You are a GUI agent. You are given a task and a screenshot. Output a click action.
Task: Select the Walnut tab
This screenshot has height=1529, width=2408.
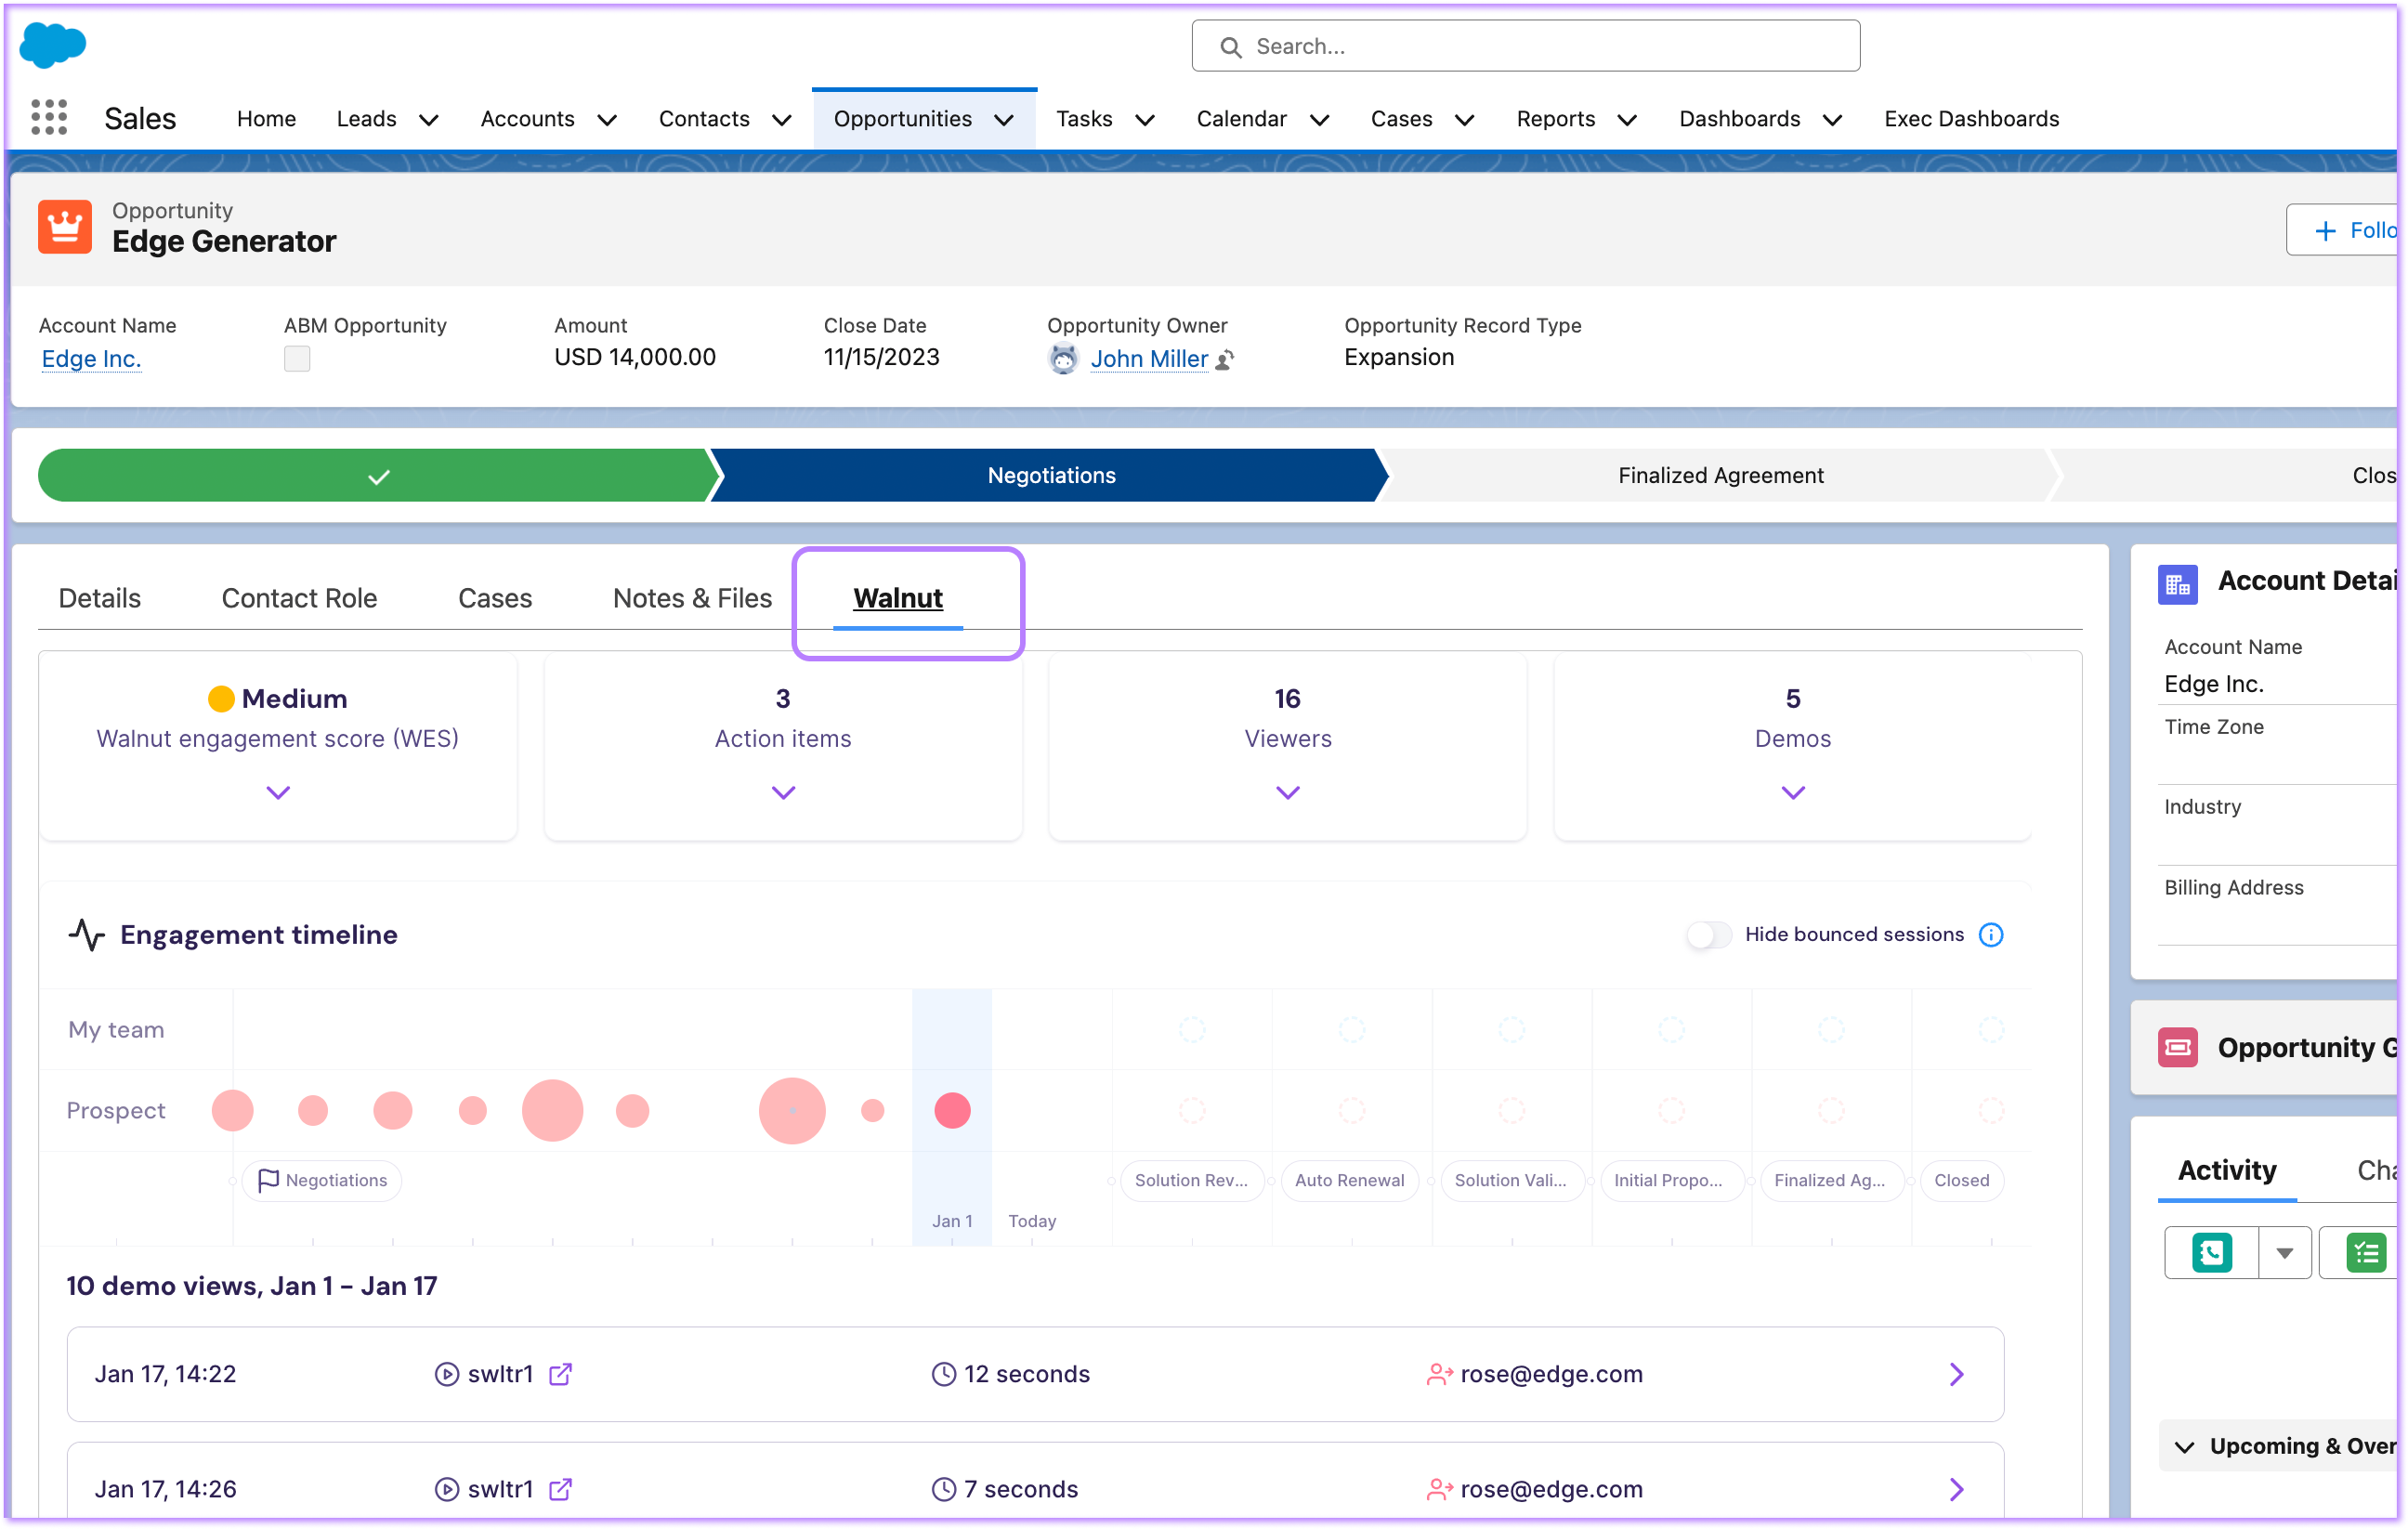898,598
